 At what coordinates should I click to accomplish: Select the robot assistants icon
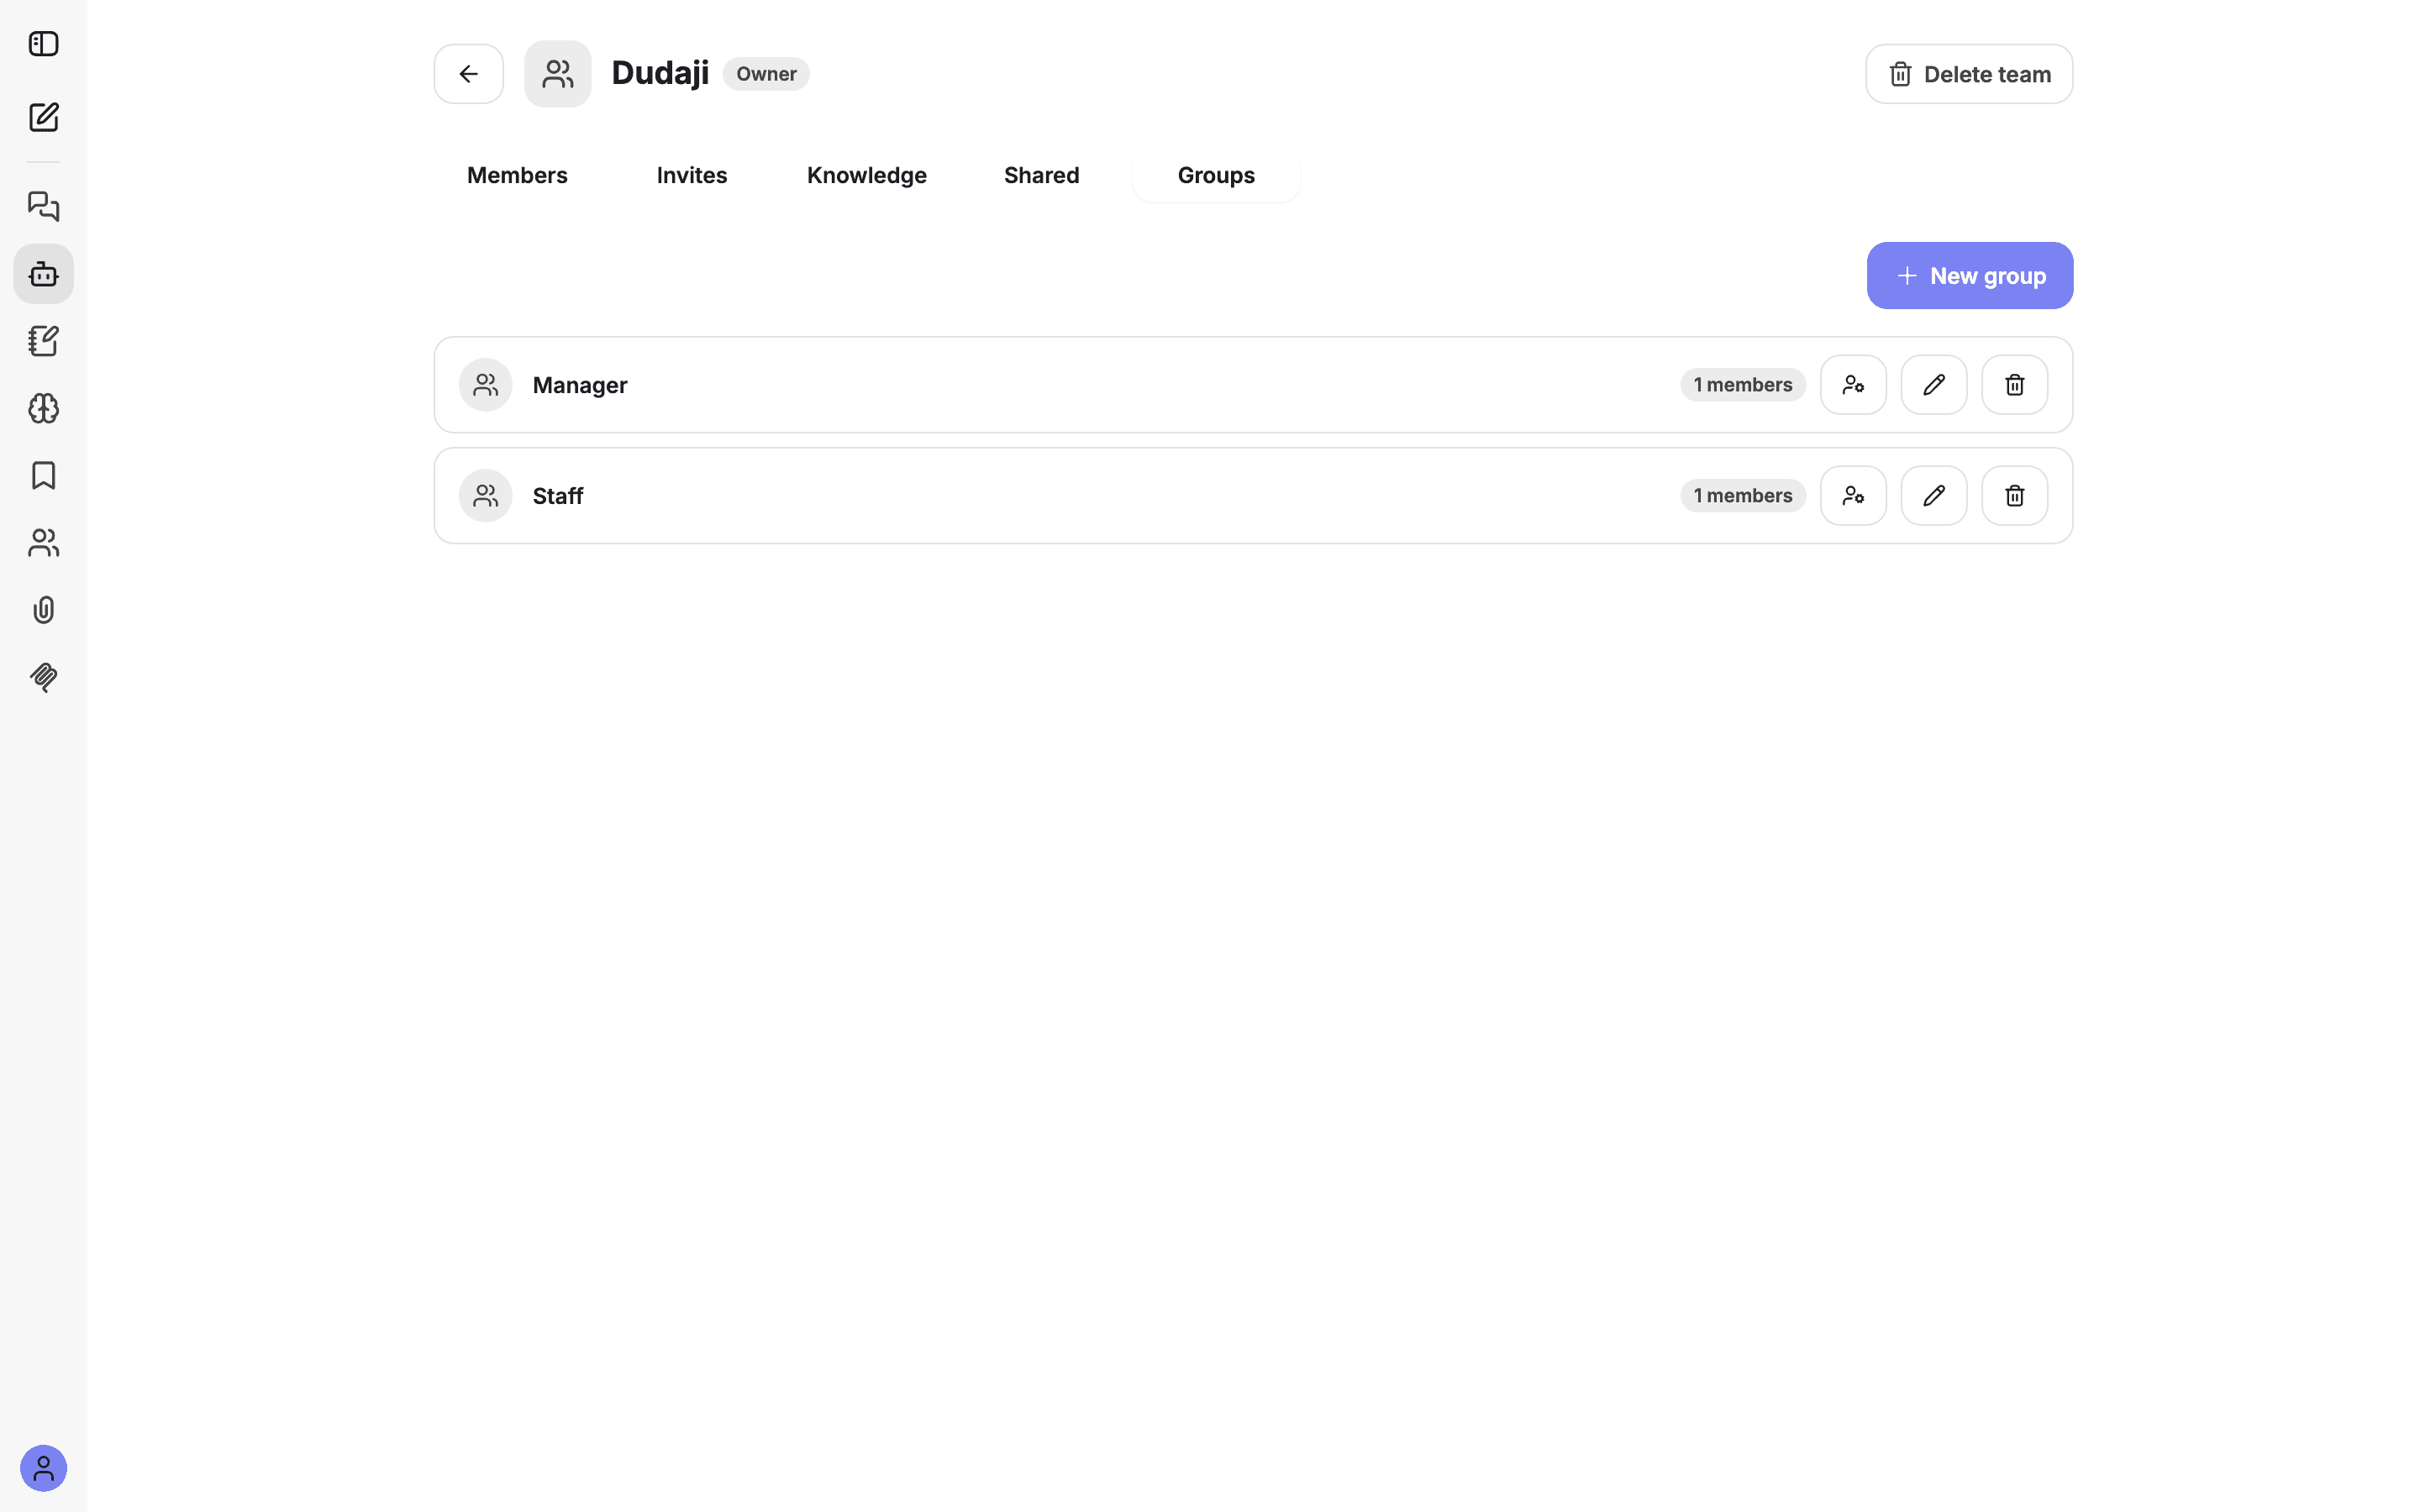click(x=43, y=274)
